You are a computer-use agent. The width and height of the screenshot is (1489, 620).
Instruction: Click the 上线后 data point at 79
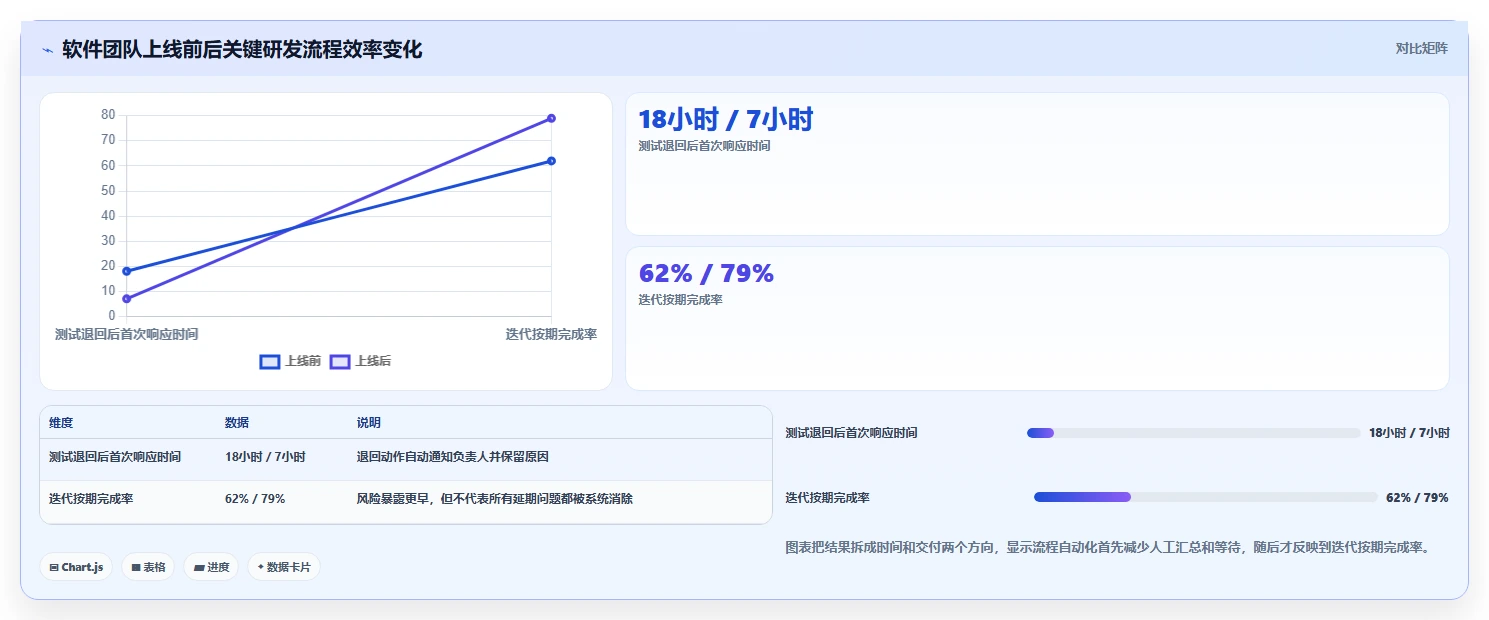pyautogui.click(x=551, y=118)
